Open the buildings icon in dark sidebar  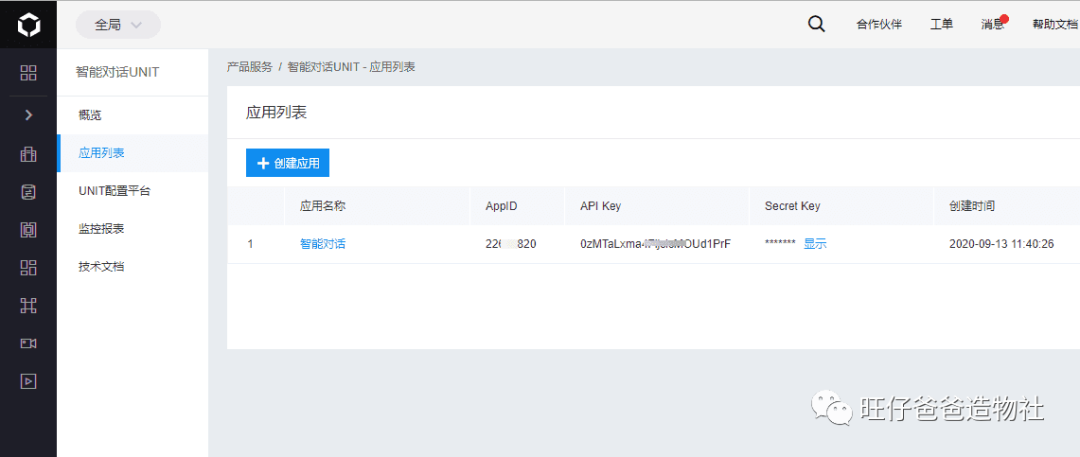point(28,154)
